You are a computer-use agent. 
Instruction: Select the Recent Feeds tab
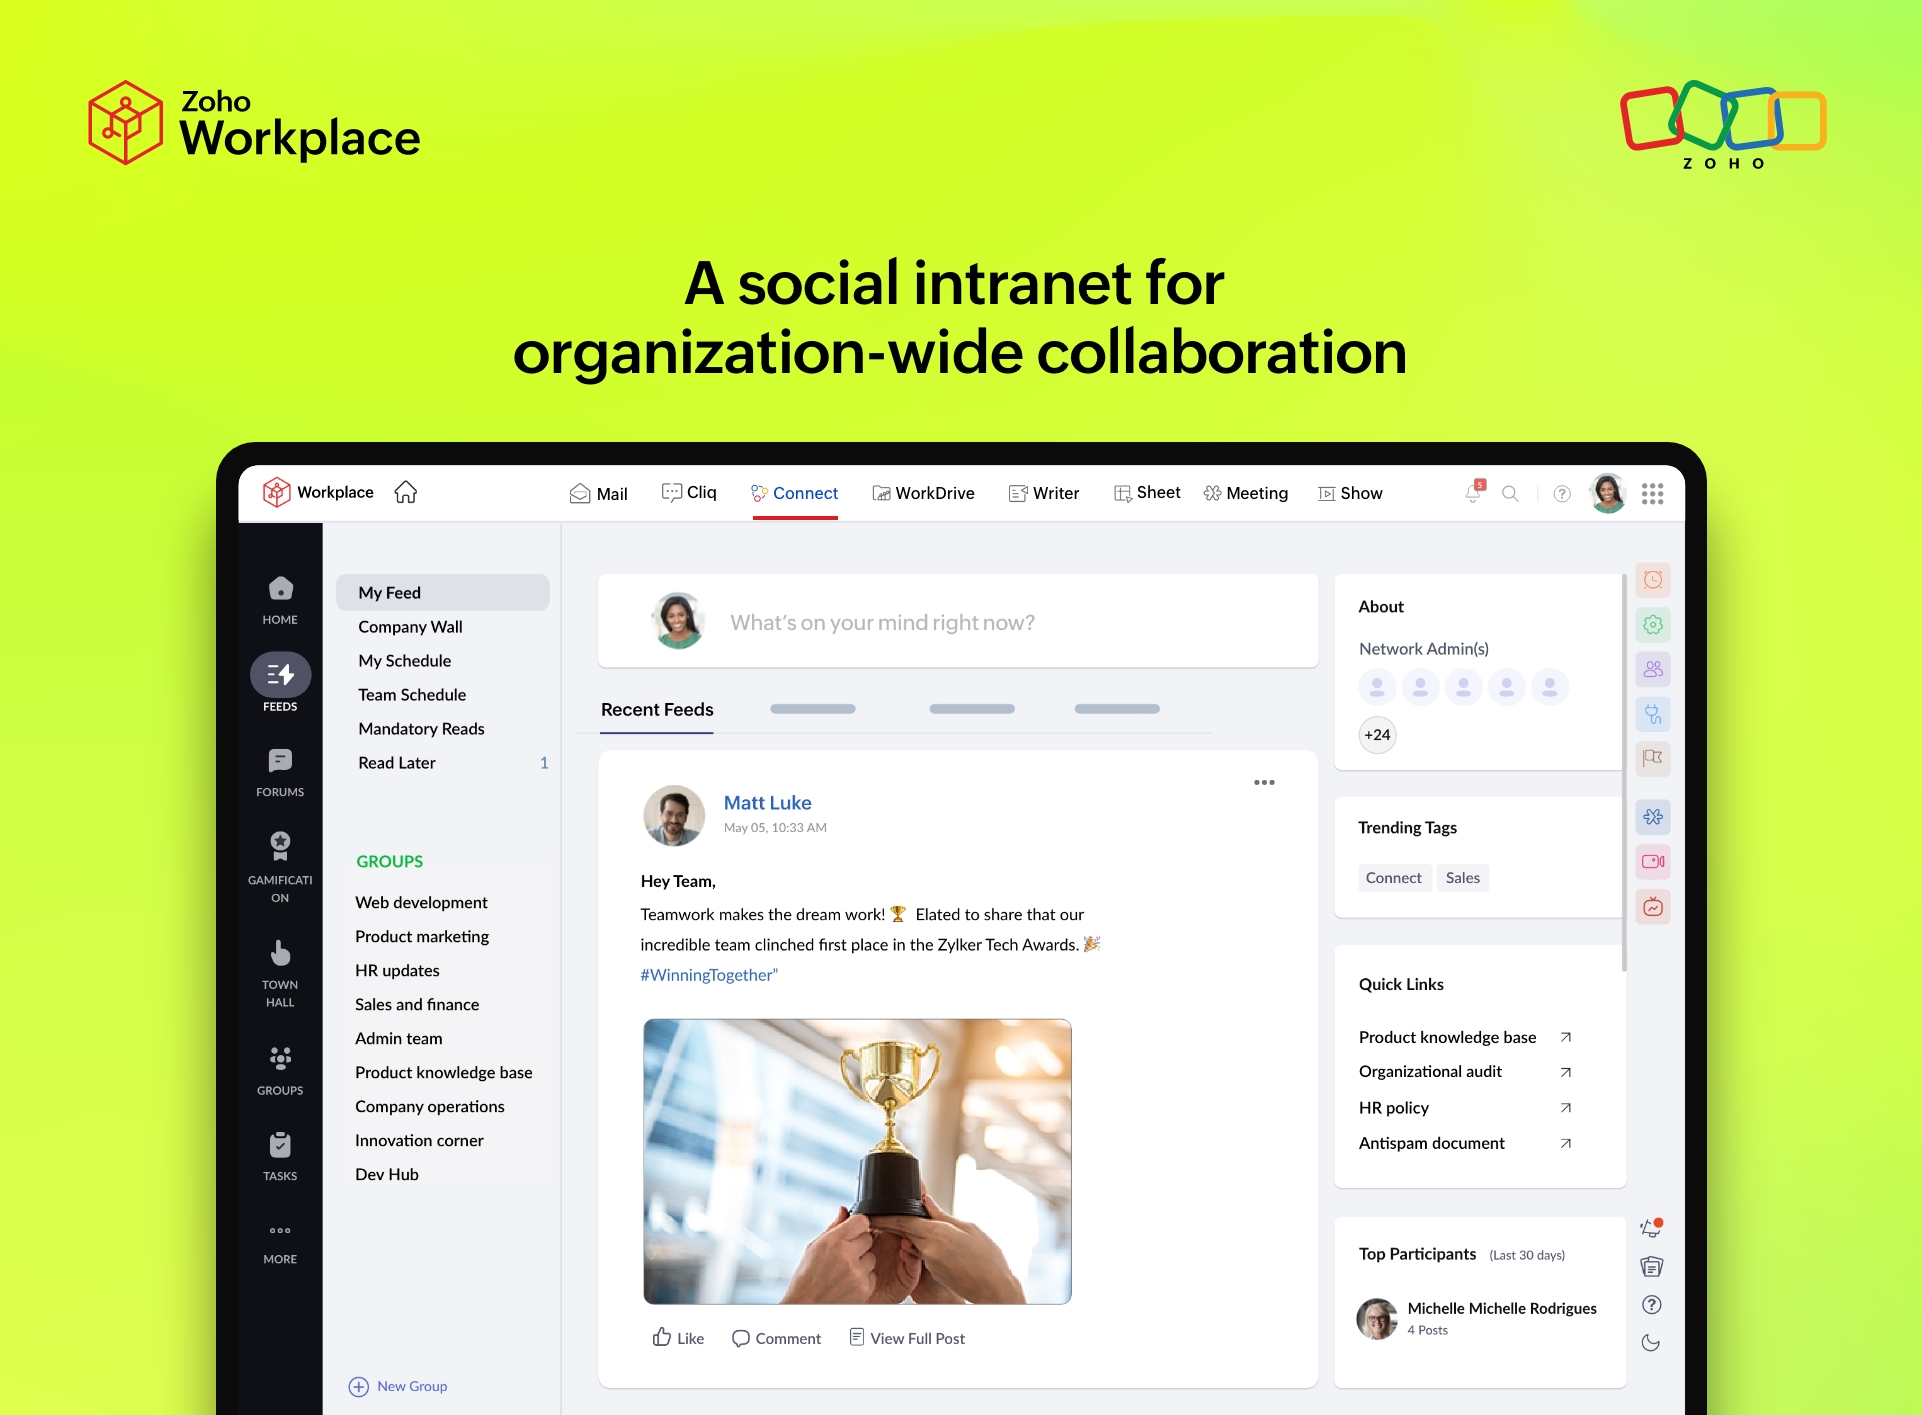pos(657,709)
